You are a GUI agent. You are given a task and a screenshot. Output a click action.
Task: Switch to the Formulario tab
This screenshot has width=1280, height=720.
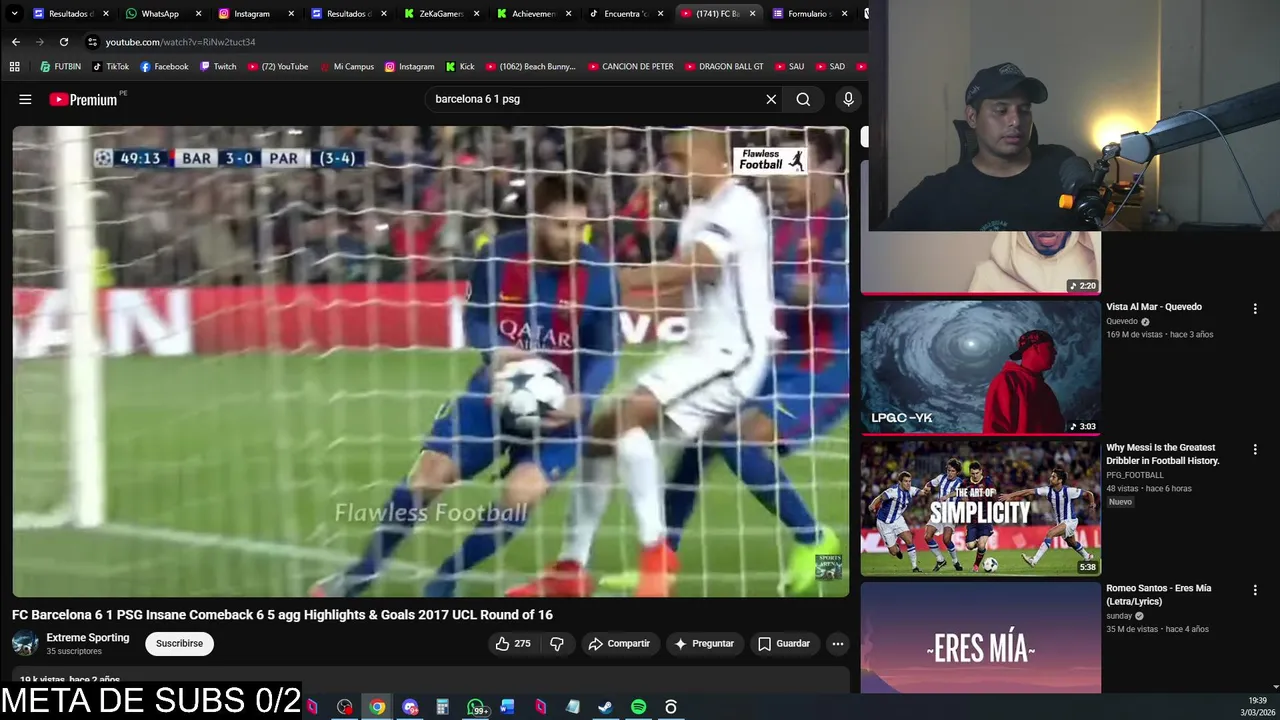[808, 14]
